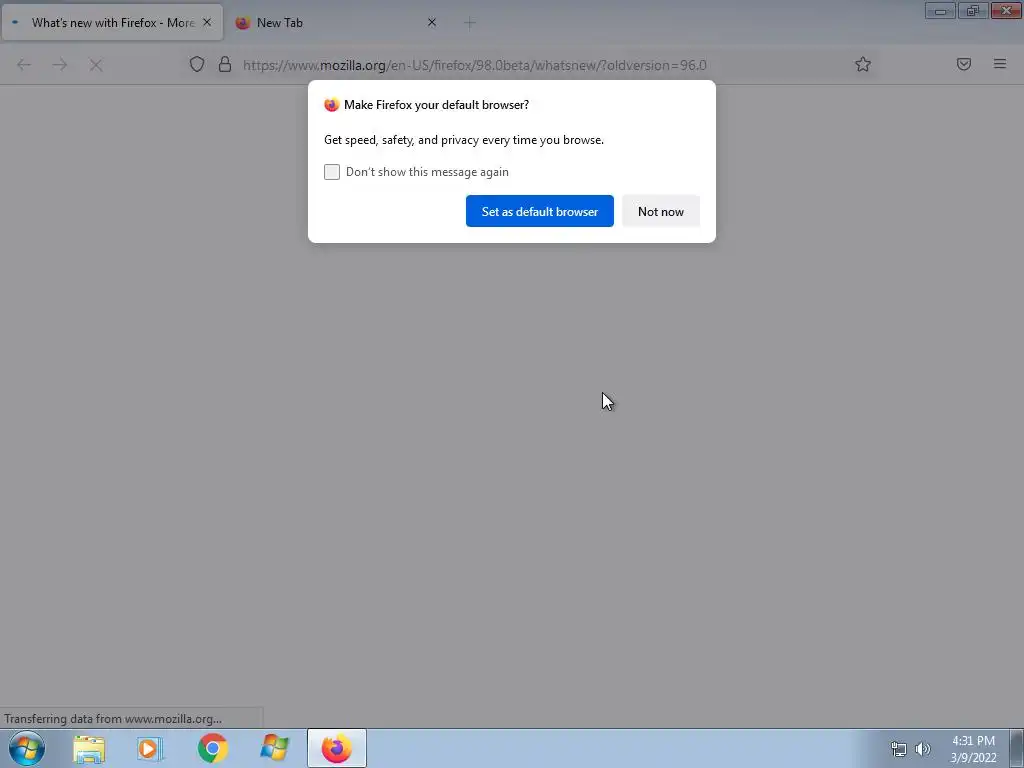Stop loading the page with X button
The width and height of the screenshot is (1024, 768).
click(x=96, y=65)
